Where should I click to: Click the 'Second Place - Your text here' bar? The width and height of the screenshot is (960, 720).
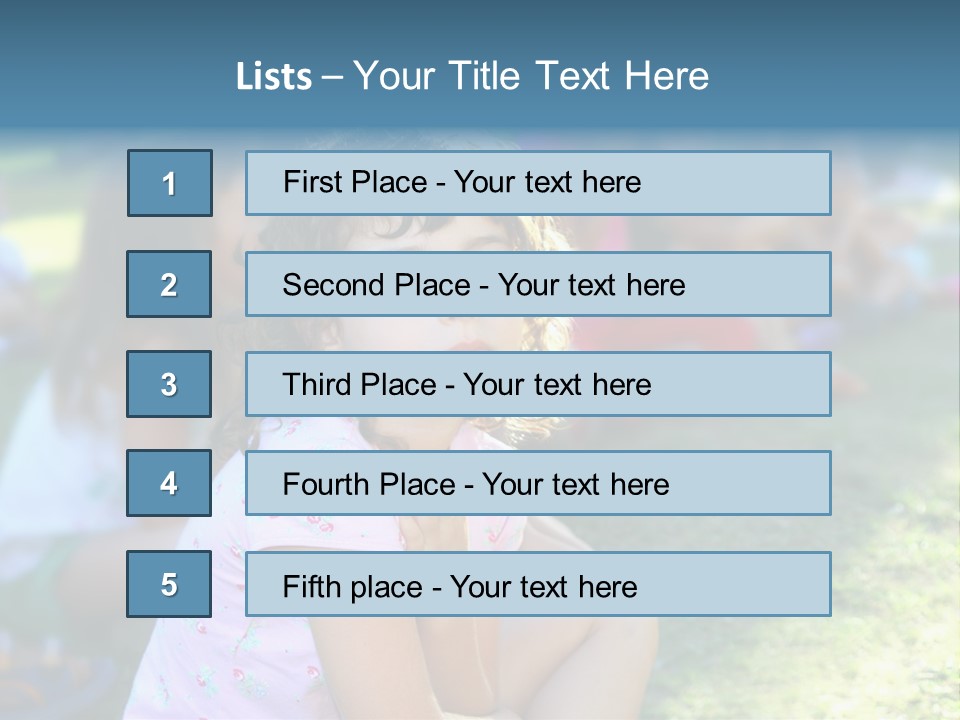538,284
